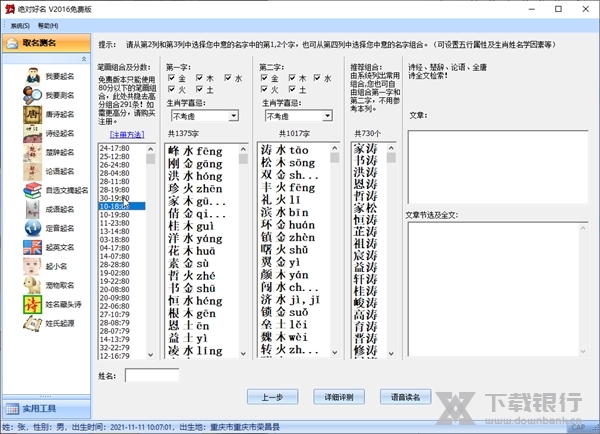Toggle 水 checkbox under 第一字
Image resolution: width=600 pixels, height=434 pixels.
tap(228, 78)
